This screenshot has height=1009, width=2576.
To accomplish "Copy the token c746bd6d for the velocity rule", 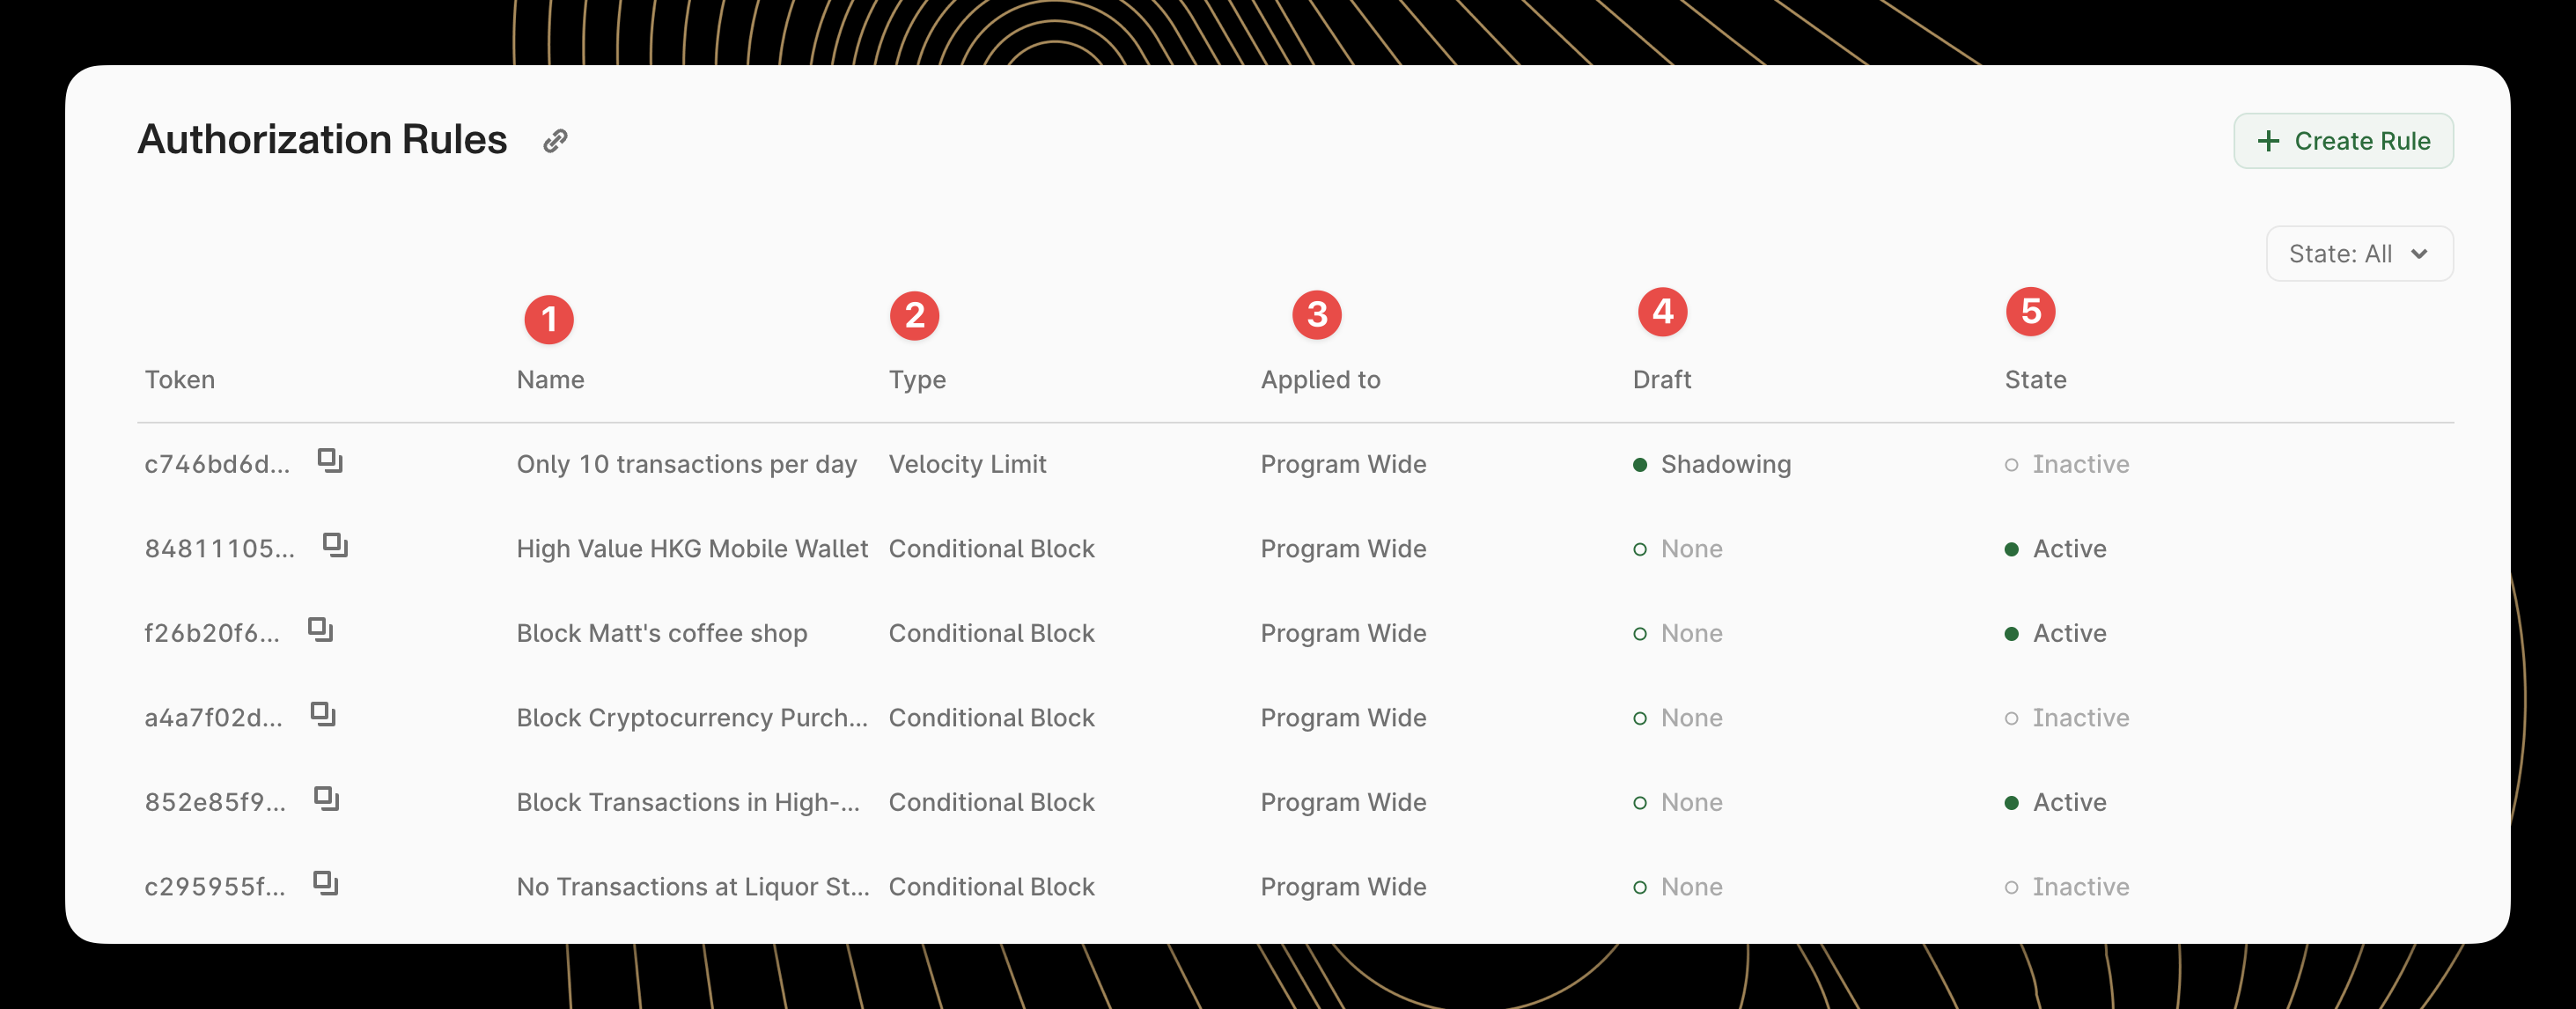I will [331, 461].
